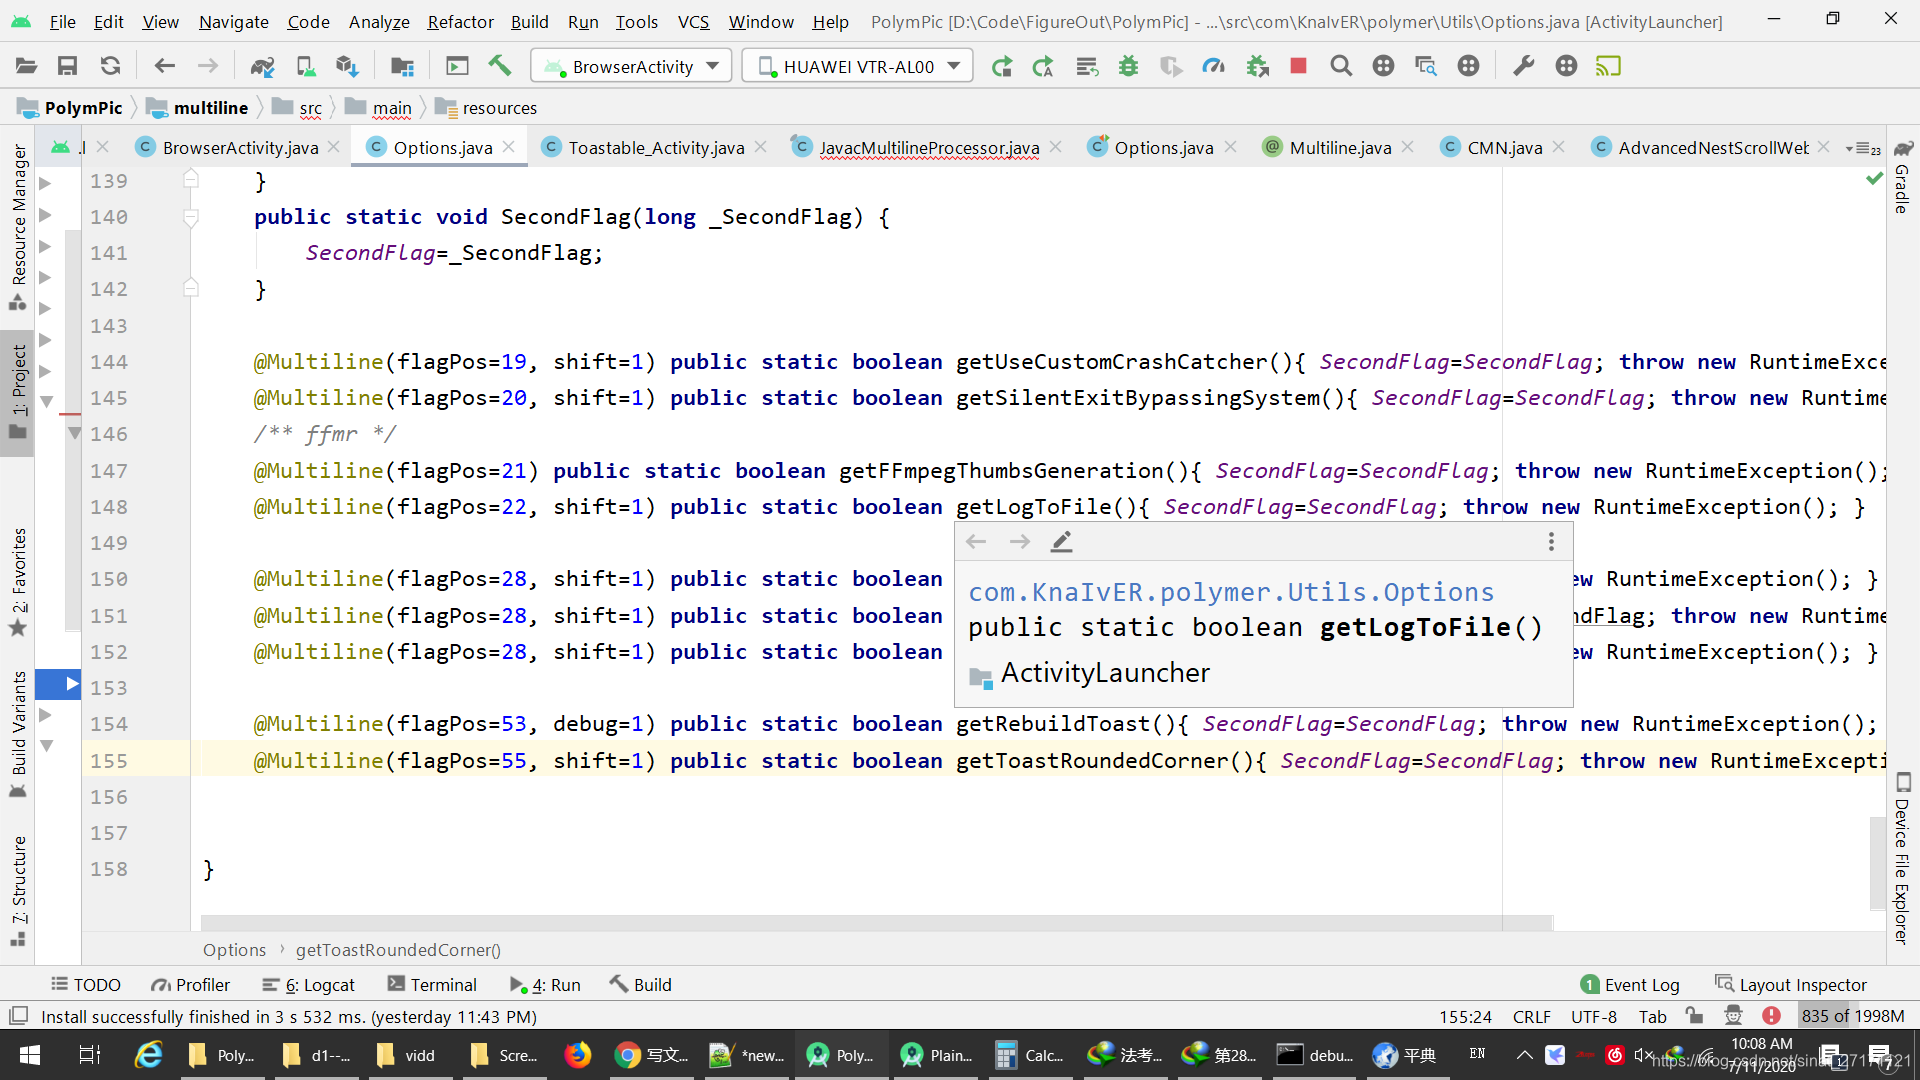Image resolution: width=1920 pixels, height=1080 pixels.
Task: Open the Terminal tool window
Action: coord(432,985)
